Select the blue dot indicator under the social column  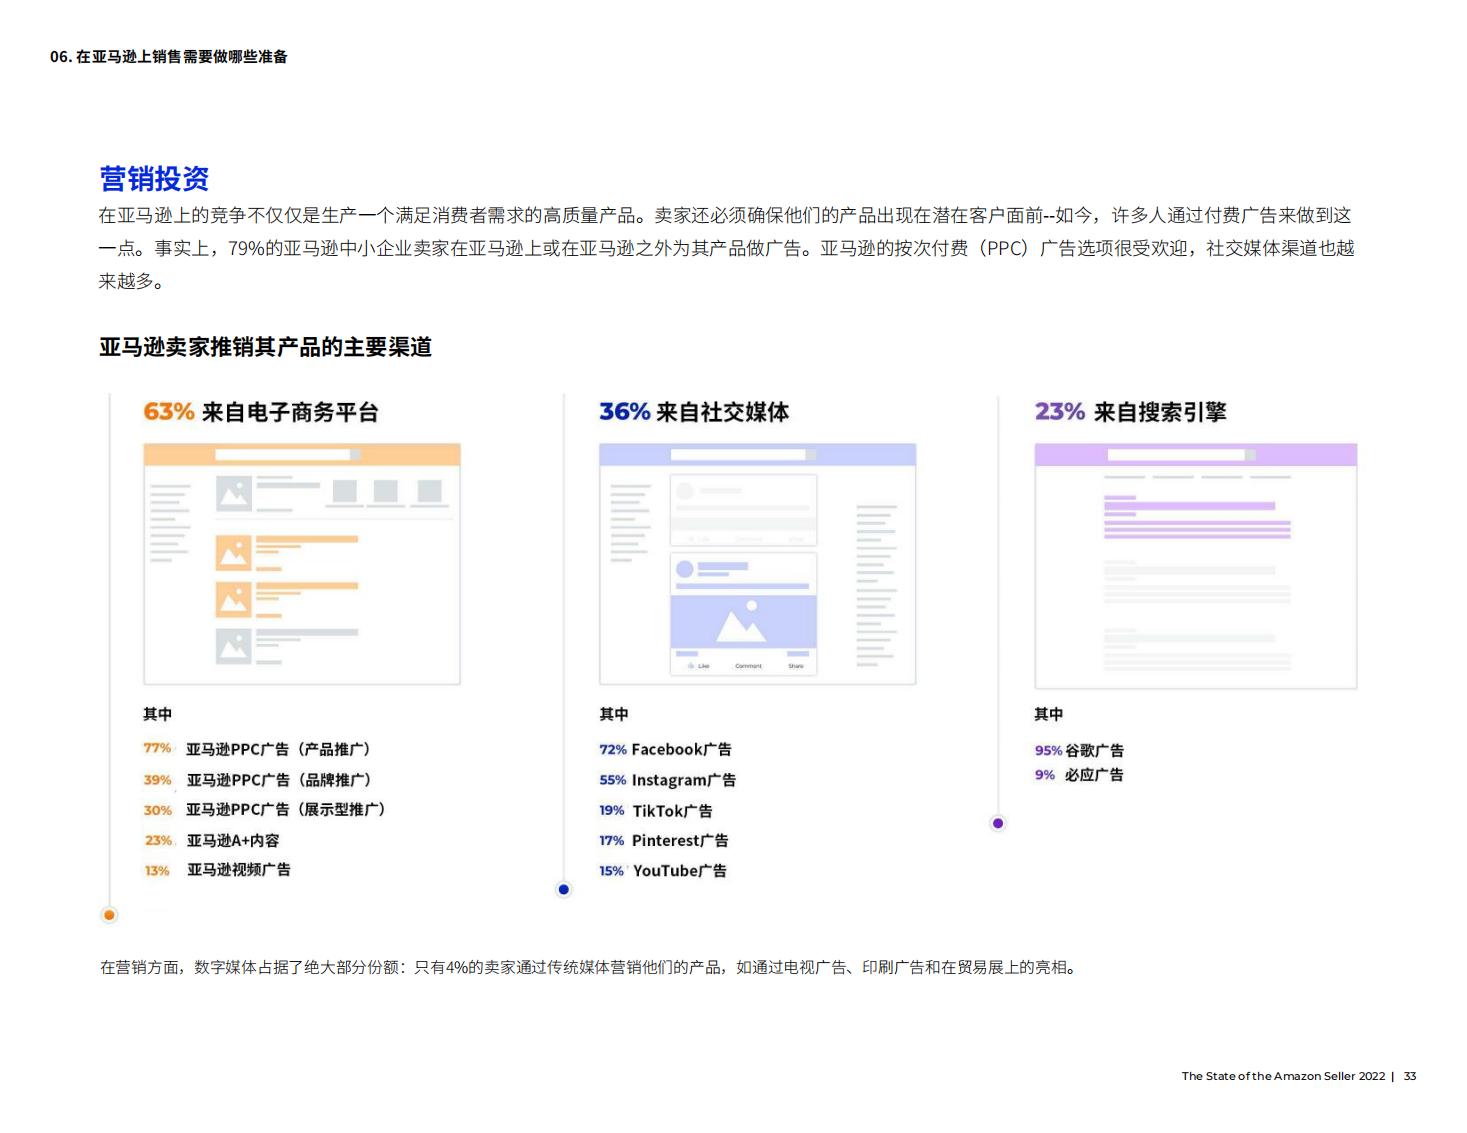(x=563, y=888)
